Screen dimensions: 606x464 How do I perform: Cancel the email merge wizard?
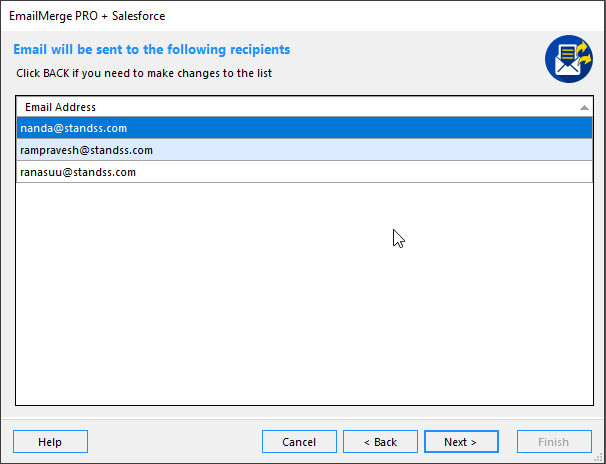[299, 442]
